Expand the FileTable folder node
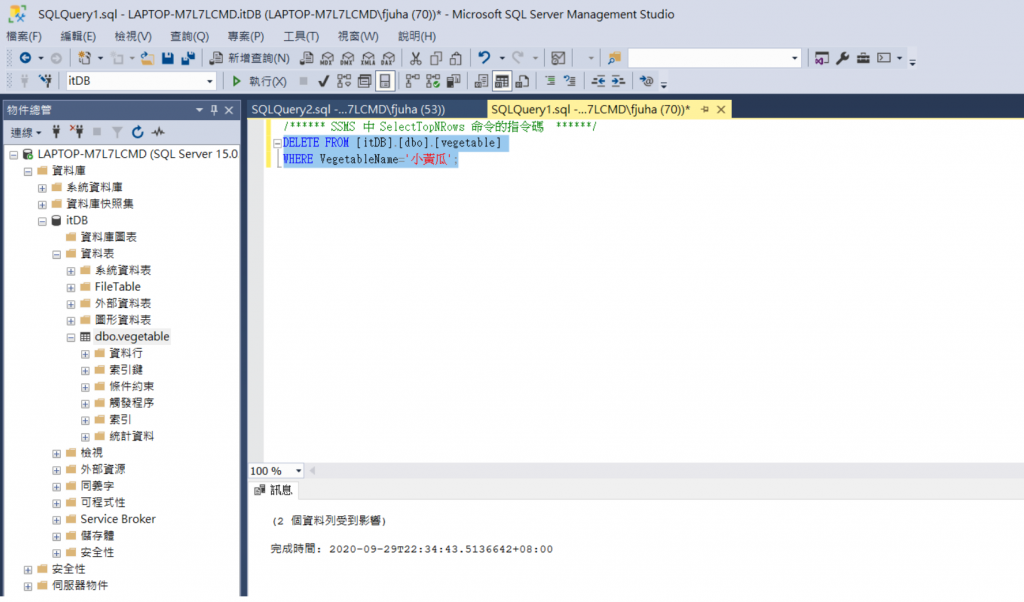This screenshot has width=1024, height=602. point(71,288)
